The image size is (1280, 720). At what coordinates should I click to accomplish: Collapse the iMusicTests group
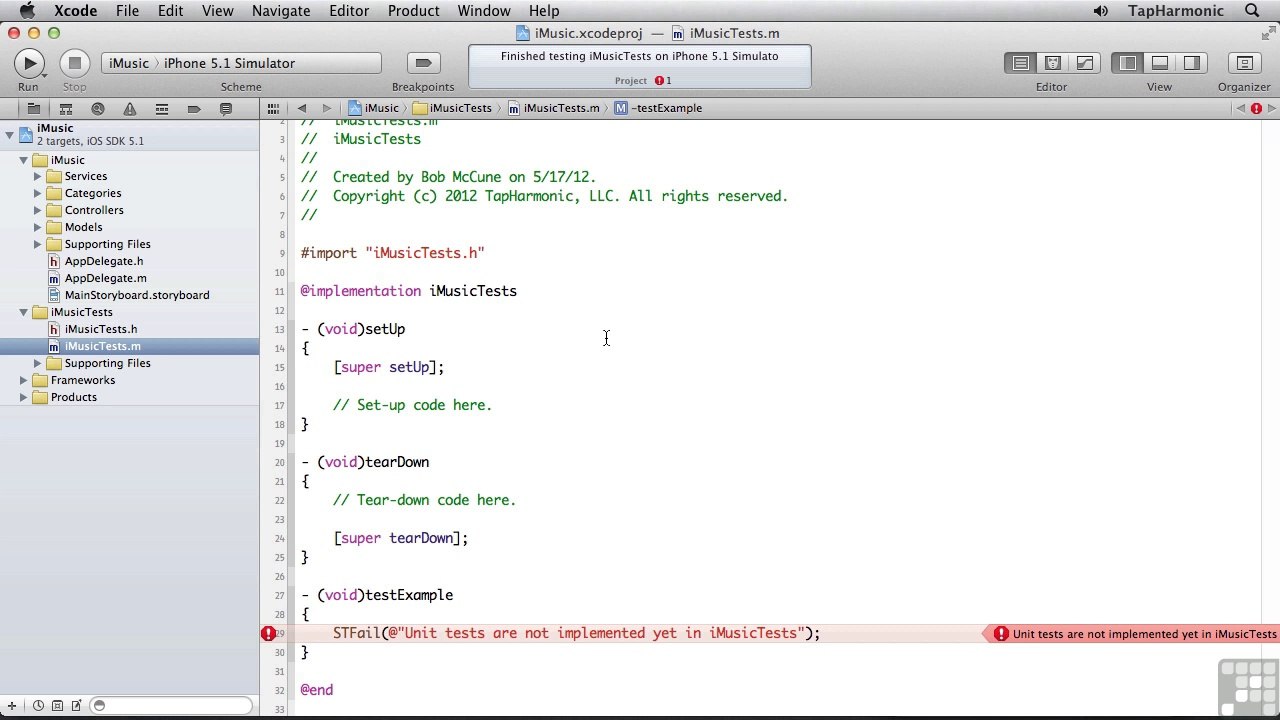click(x=24, y=313)
